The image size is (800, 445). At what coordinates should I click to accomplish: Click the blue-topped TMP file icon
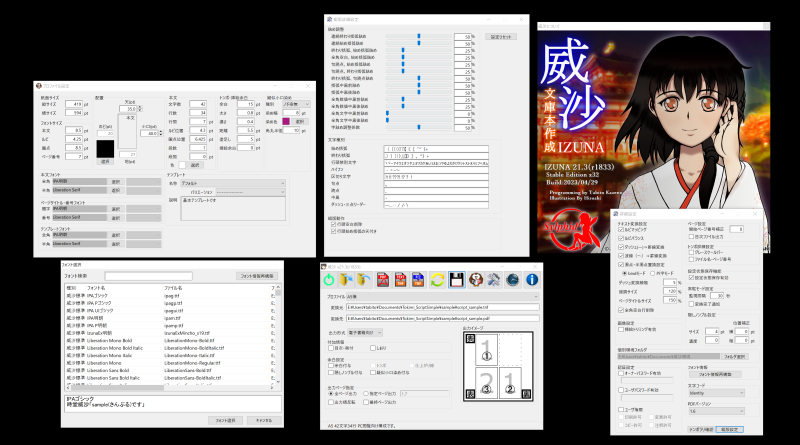coord(418,280)
